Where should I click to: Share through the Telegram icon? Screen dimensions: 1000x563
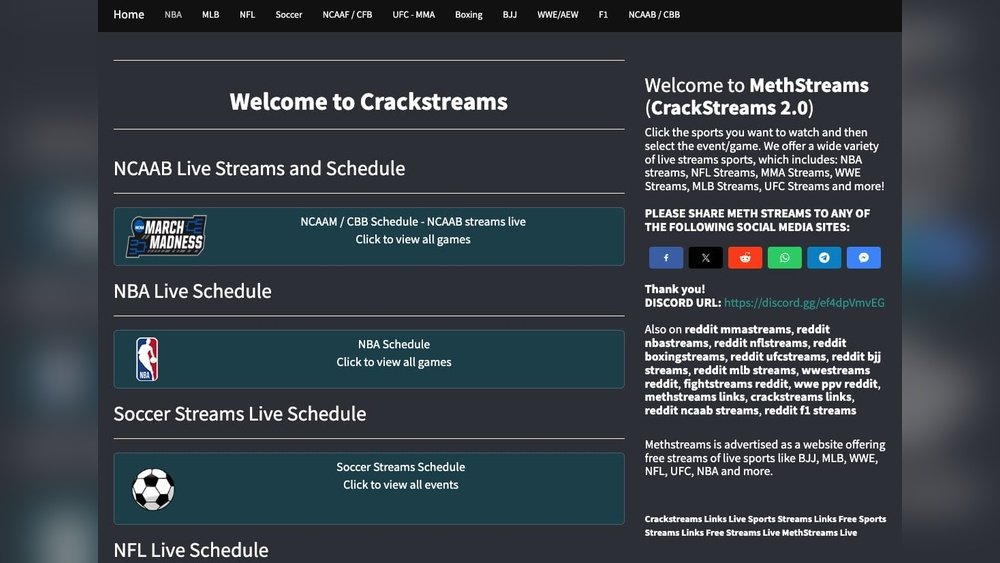(824, 258)
